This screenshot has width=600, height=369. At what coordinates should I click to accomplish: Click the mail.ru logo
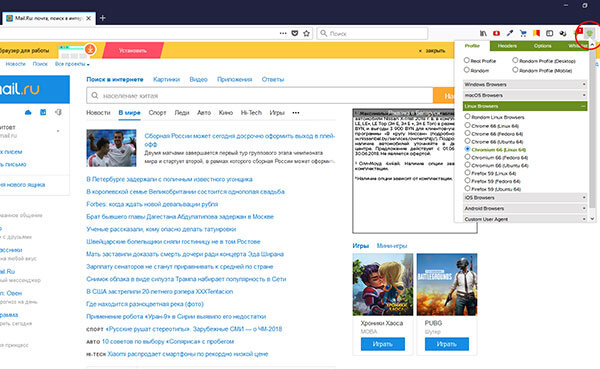point(20,89)
